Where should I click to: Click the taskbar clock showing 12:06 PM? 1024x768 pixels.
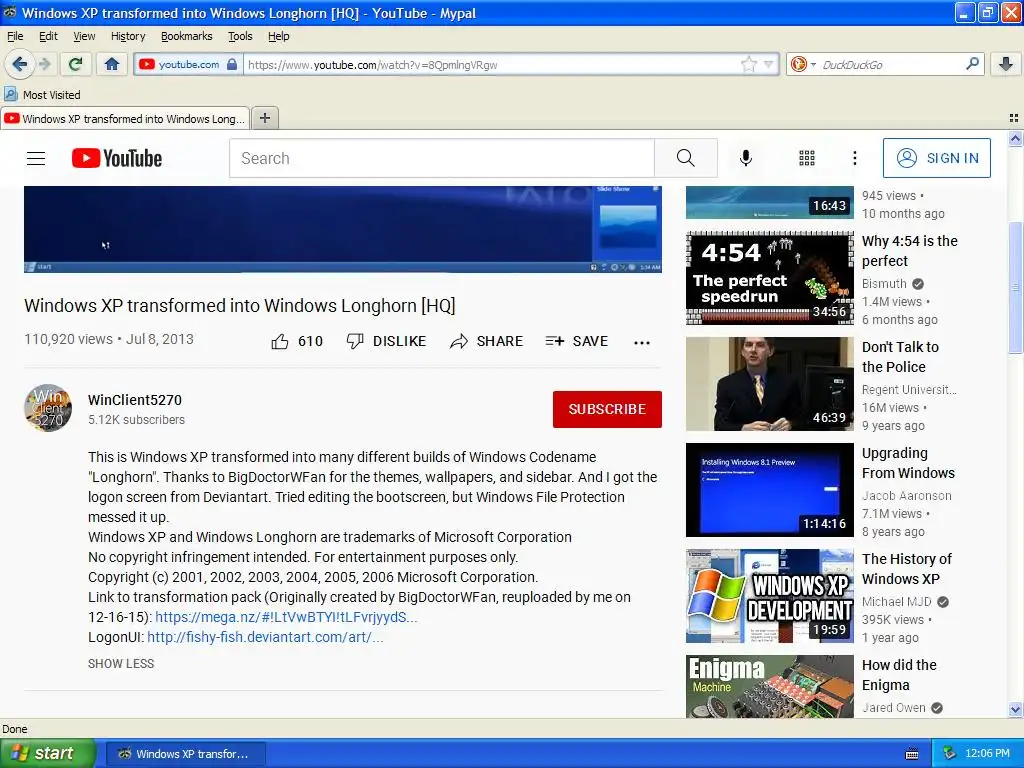(987, 754)
